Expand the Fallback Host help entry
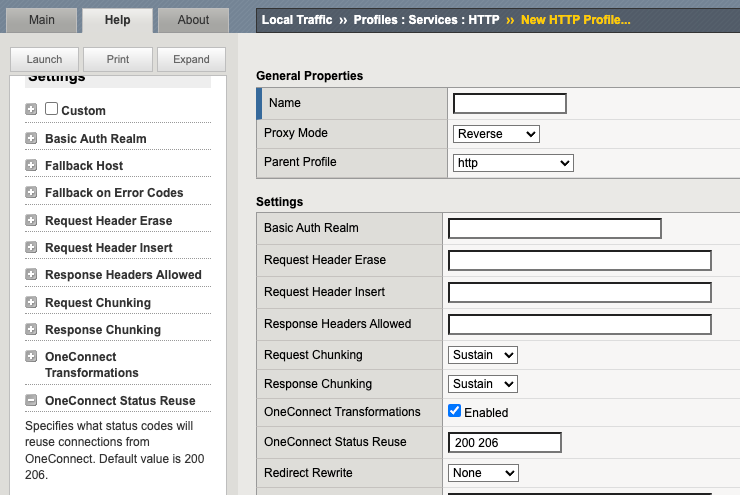740x495 pixels. click(31, 166)
